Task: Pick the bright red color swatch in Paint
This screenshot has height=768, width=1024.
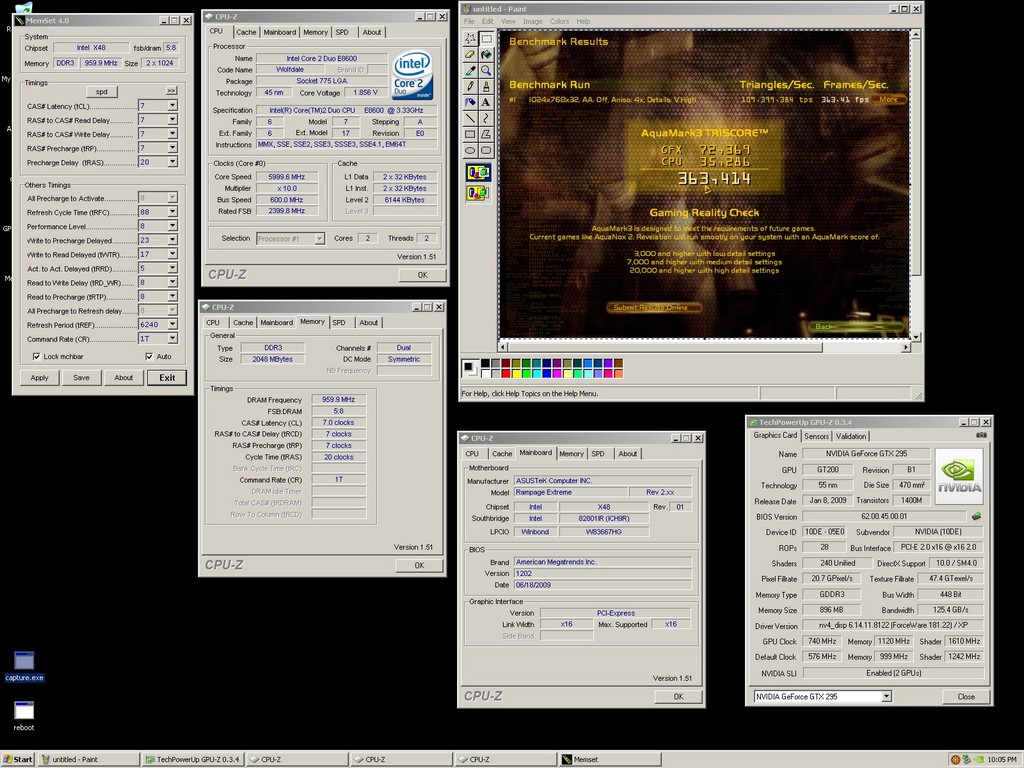Action: (505, 374)
